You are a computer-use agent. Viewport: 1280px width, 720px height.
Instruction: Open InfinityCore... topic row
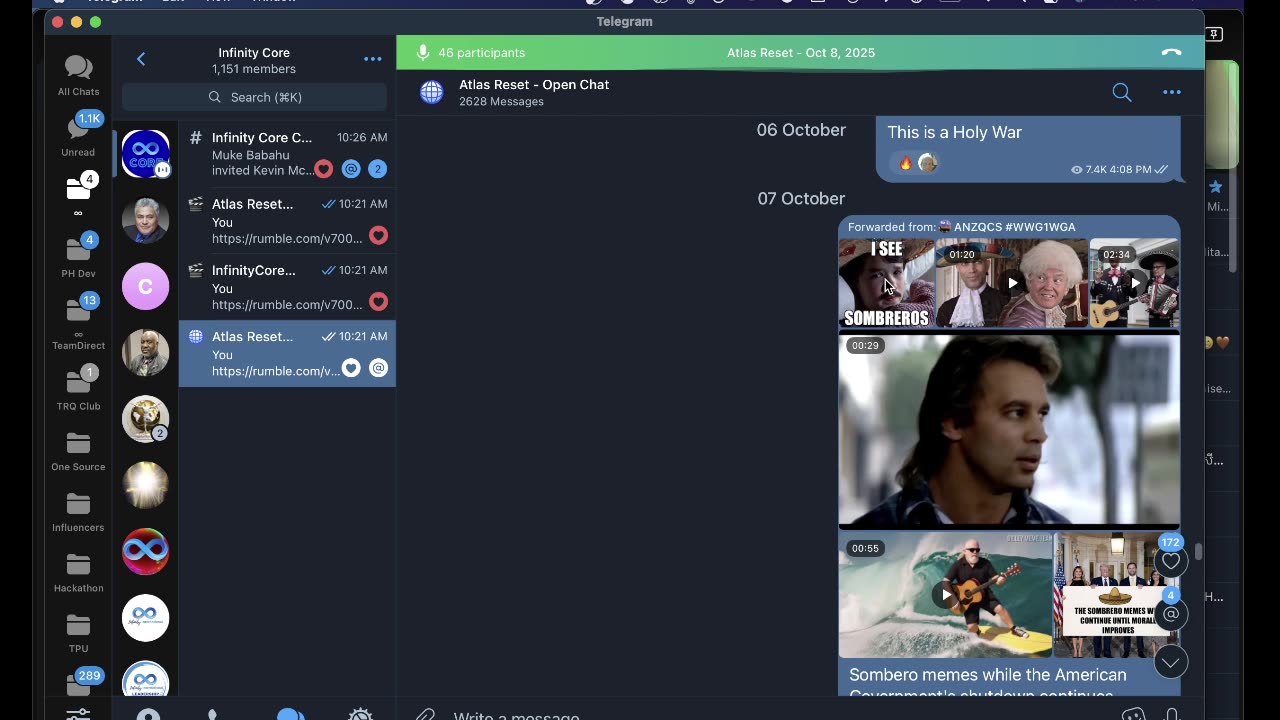click(x=287, y=287)
